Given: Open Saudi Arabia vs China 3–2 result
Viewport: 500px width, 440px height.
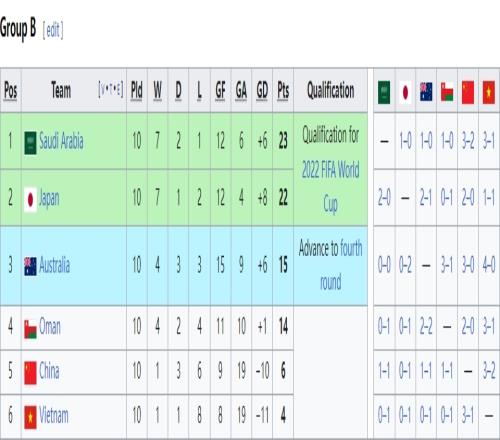Looking at the screenshot, I should [x=468, y=141].
